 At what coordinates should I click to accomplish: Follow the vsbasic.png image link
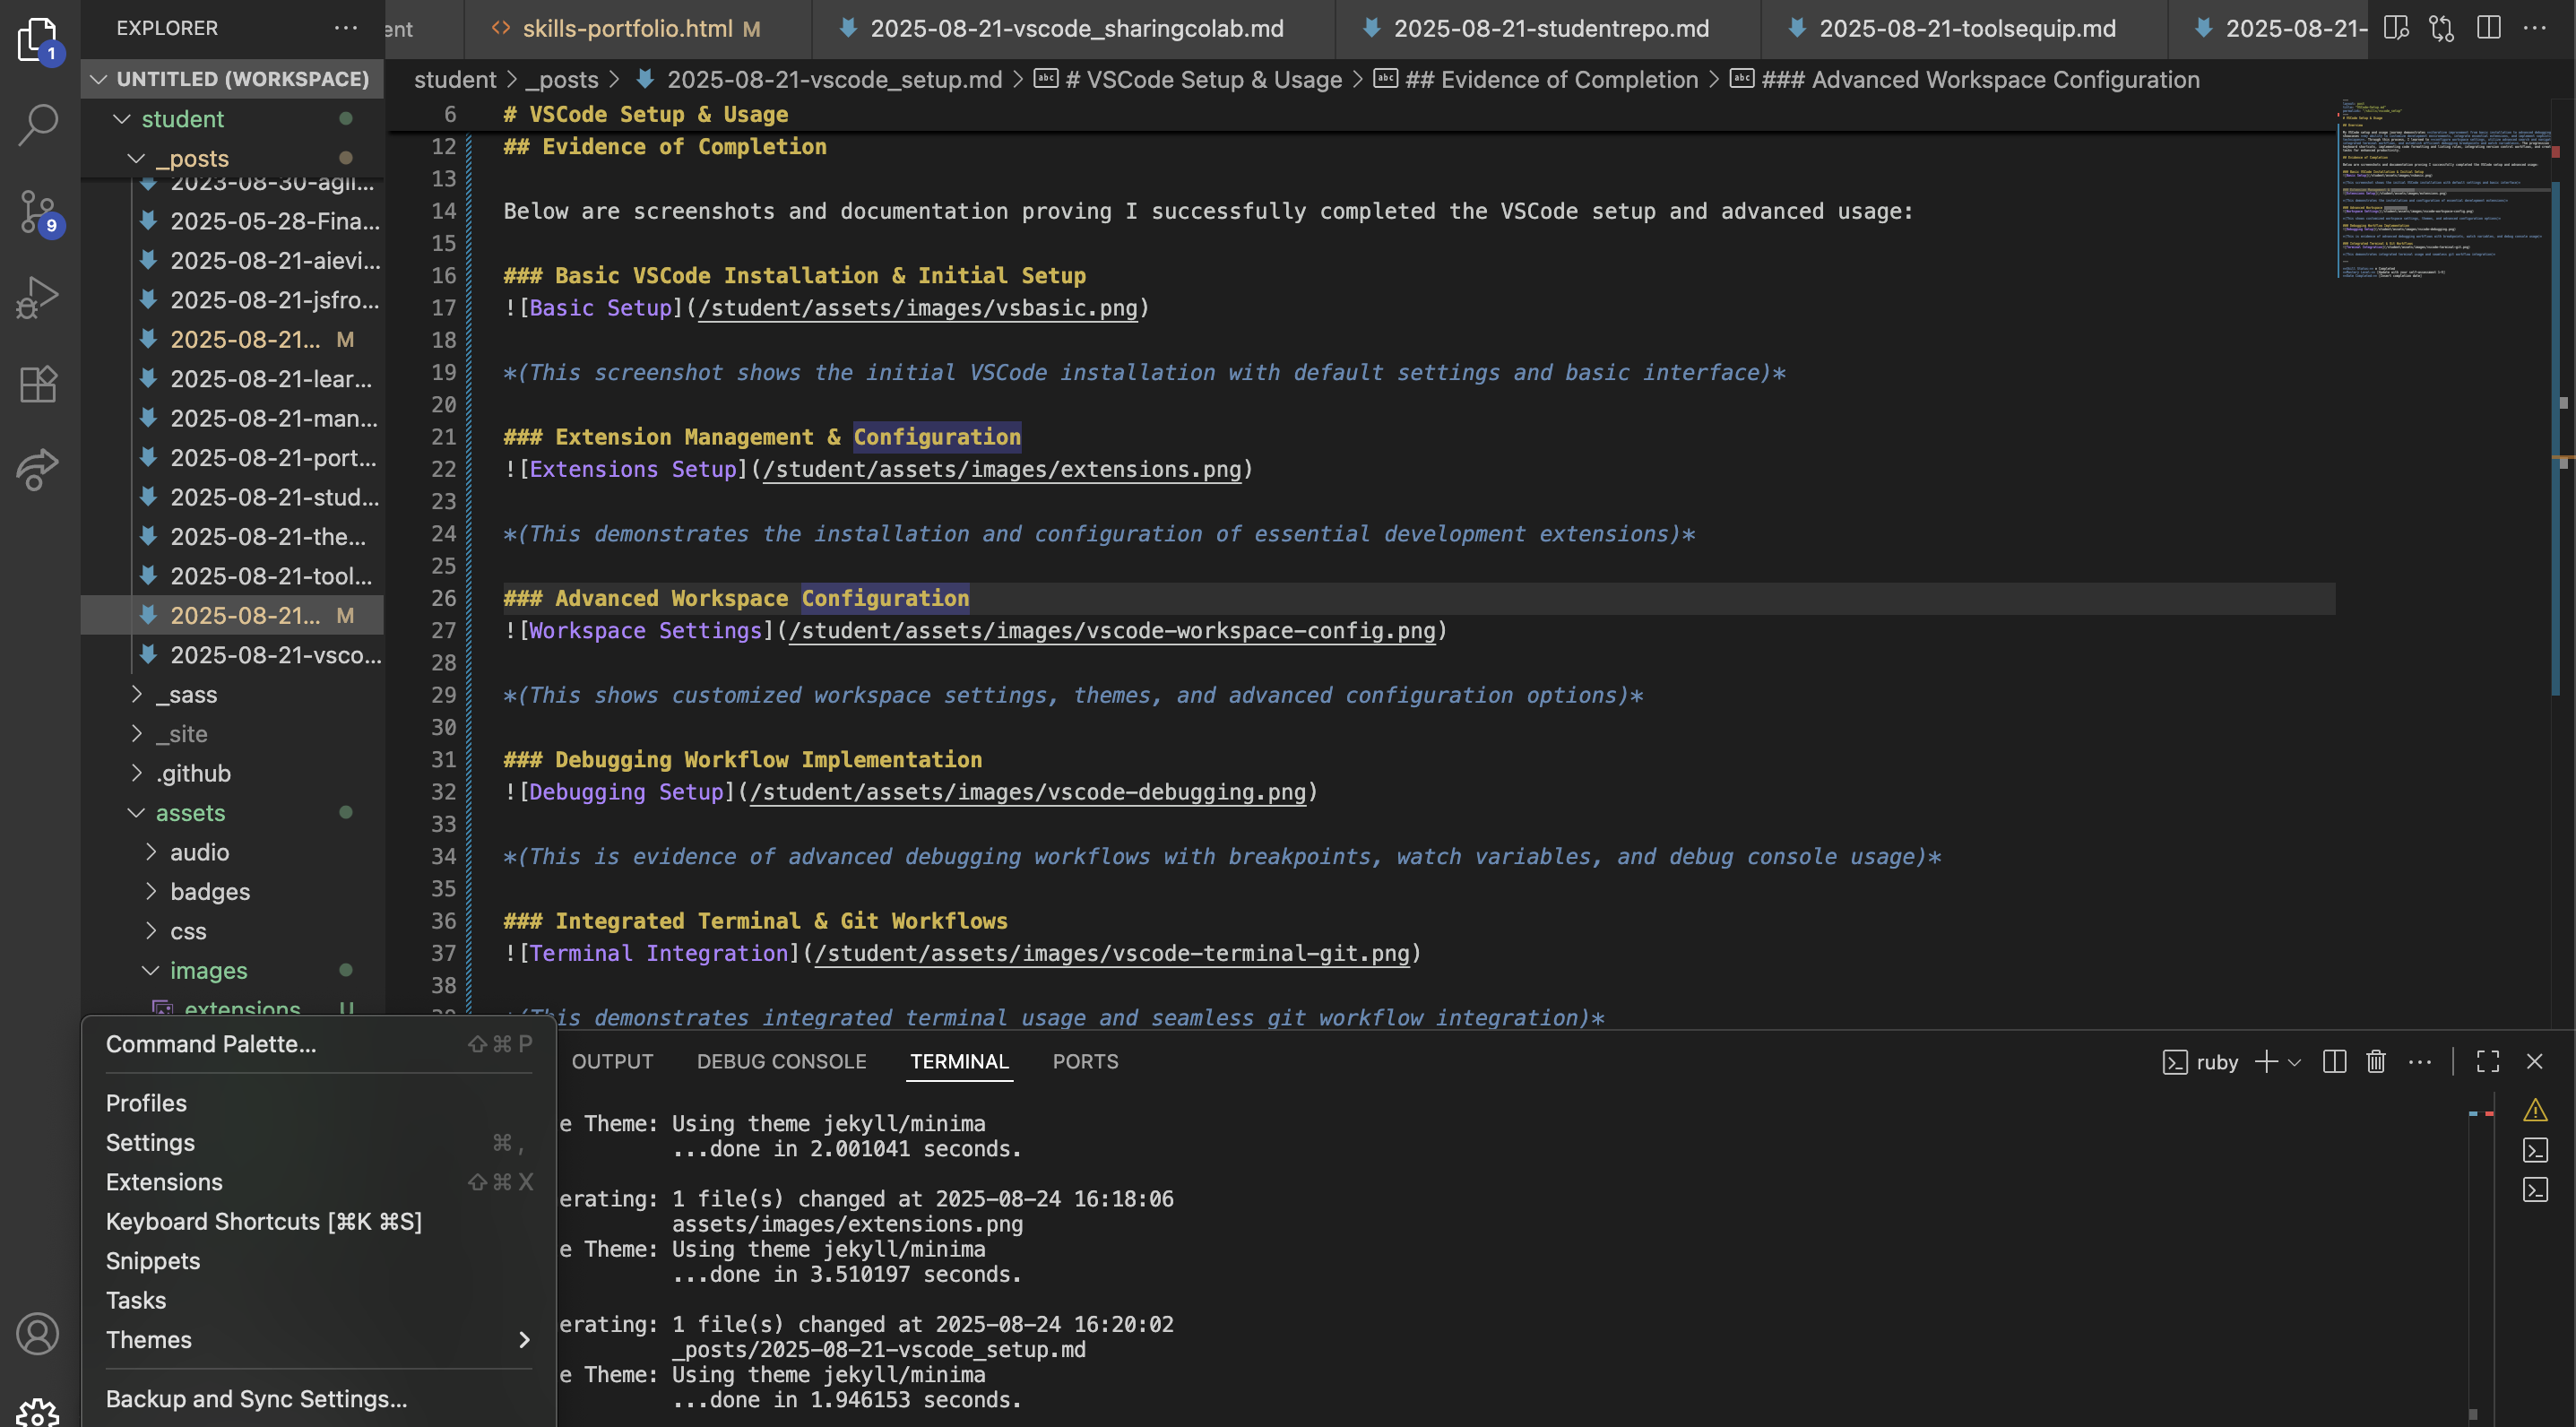(x=918, y=308)
